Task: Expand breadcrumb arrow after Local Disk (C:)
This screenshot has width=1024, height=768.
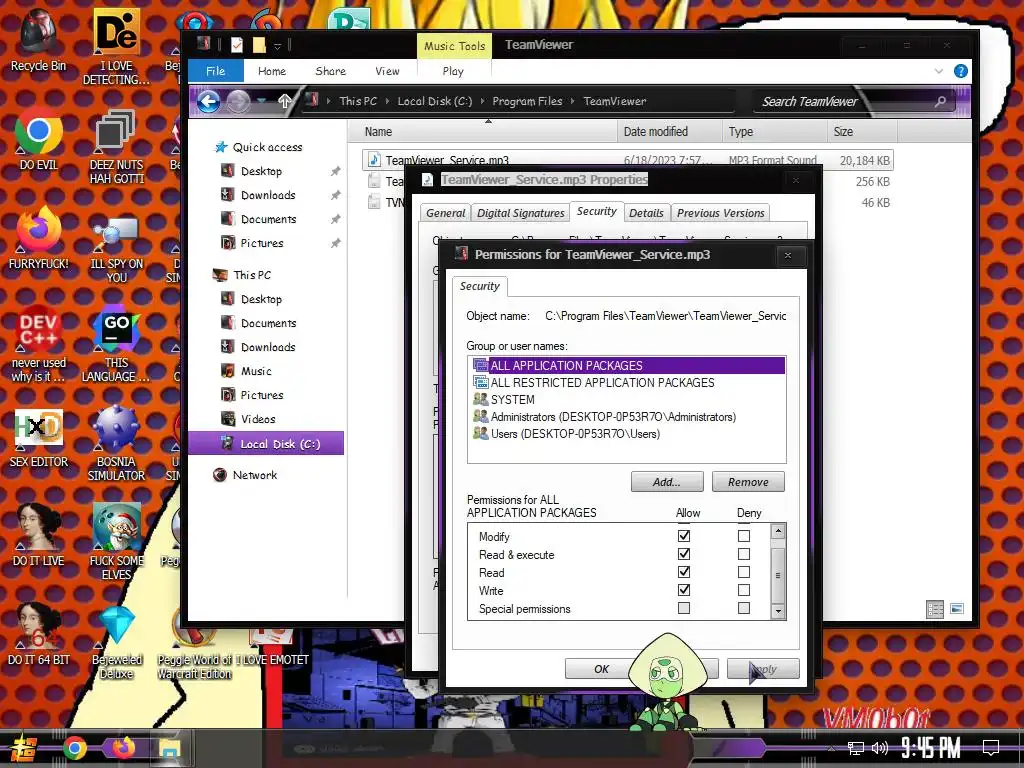Action: point(482,101)
